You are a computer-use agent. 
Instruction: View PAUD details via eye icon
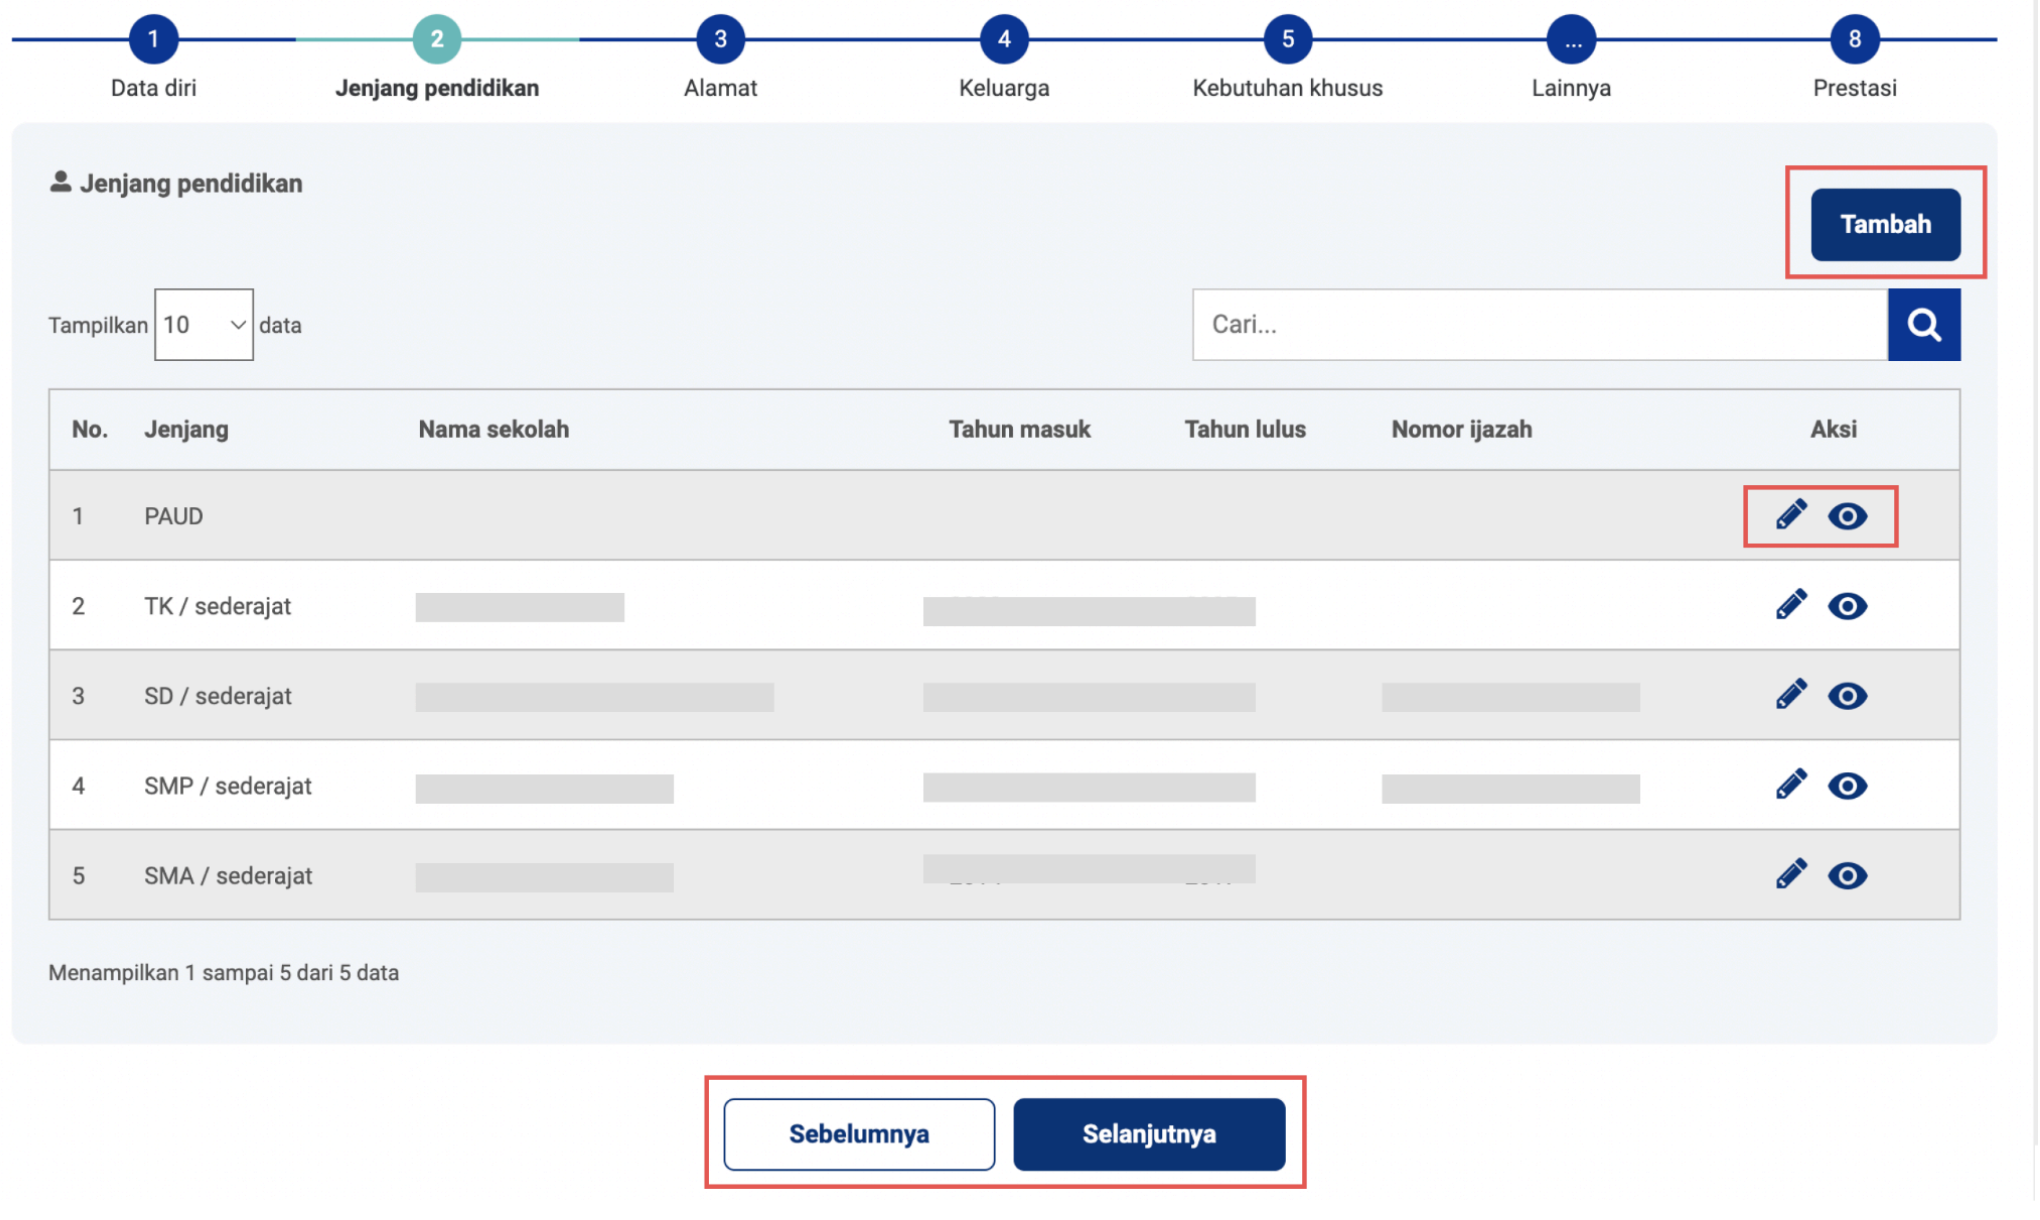[1847, 516]
